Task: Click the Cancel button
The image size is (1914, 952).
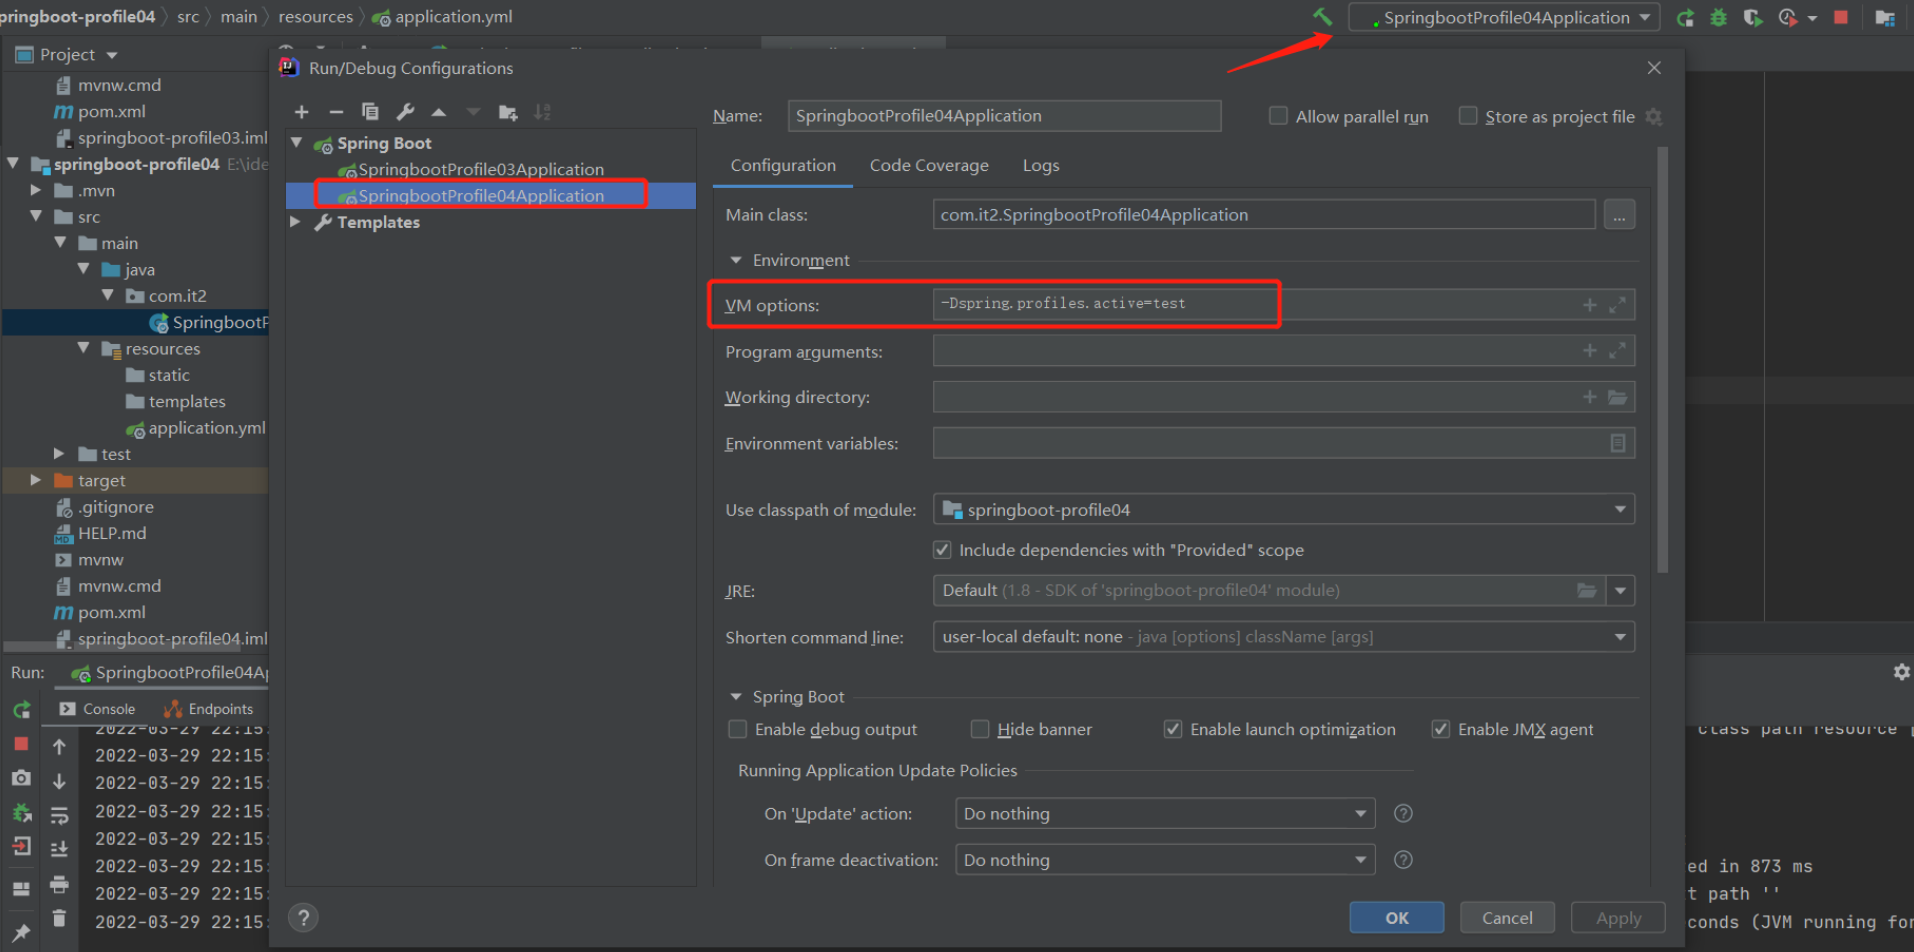Action: (x=1507, y=917)
